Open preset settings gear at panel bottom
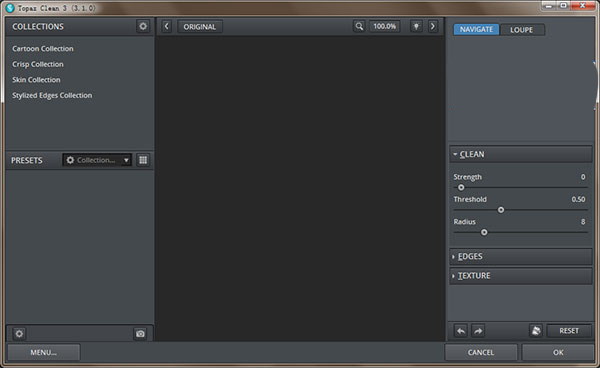The width and height of the screenshot is (600, 368). tap(19, 334)
